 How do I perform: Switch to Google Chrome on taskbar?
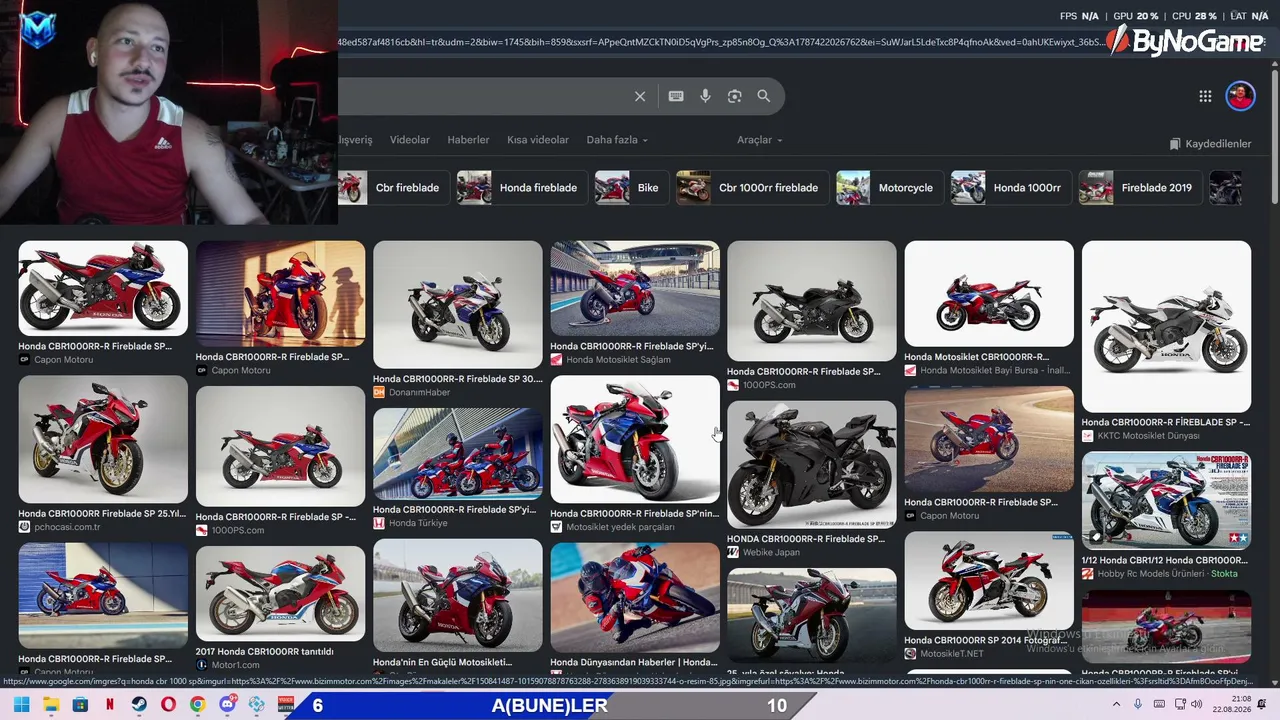point(198,705)
